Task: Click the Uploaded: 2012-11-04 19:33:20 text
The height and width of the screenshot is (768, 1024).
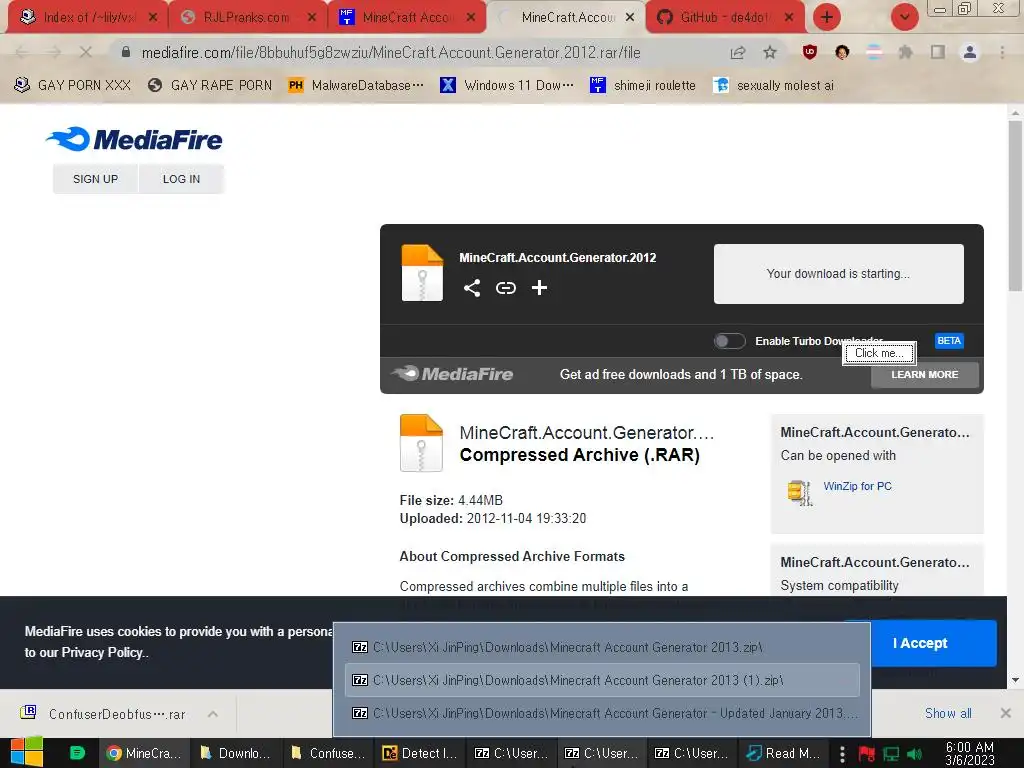Action: click(493, 519)
